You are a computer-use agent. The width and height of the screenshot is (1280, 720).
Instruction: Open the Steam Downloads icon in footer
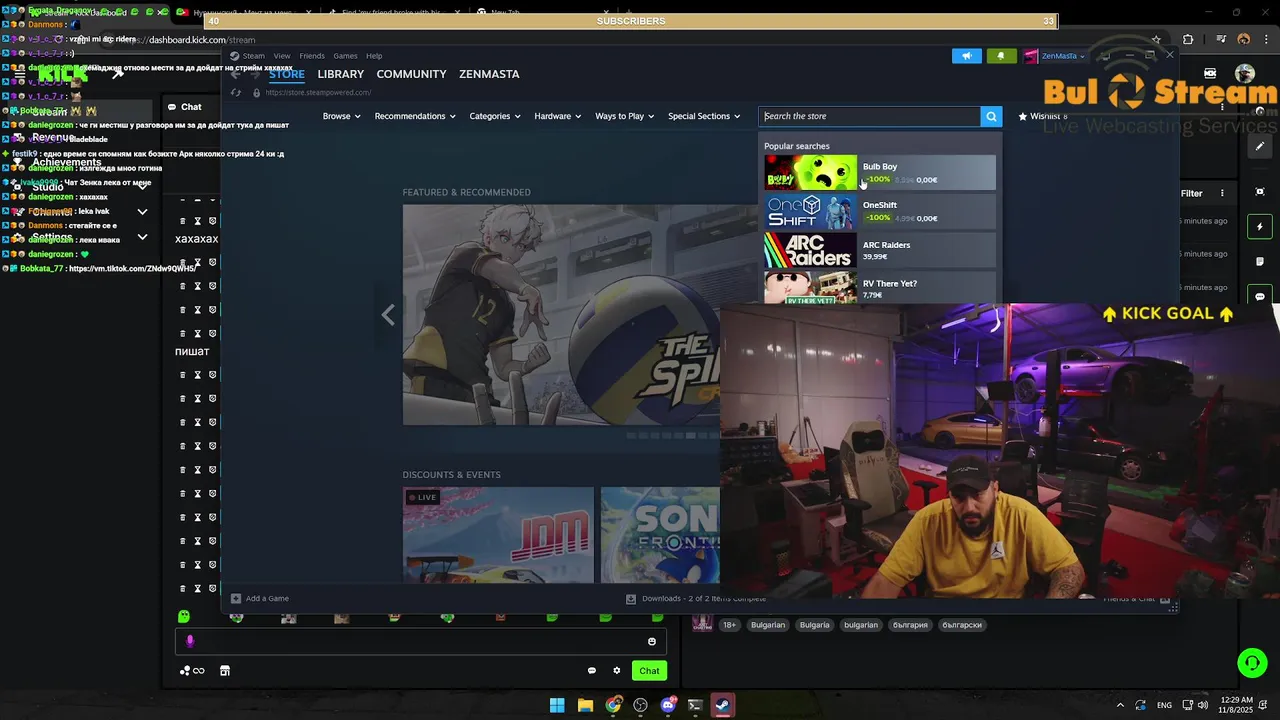pos(631,599)
